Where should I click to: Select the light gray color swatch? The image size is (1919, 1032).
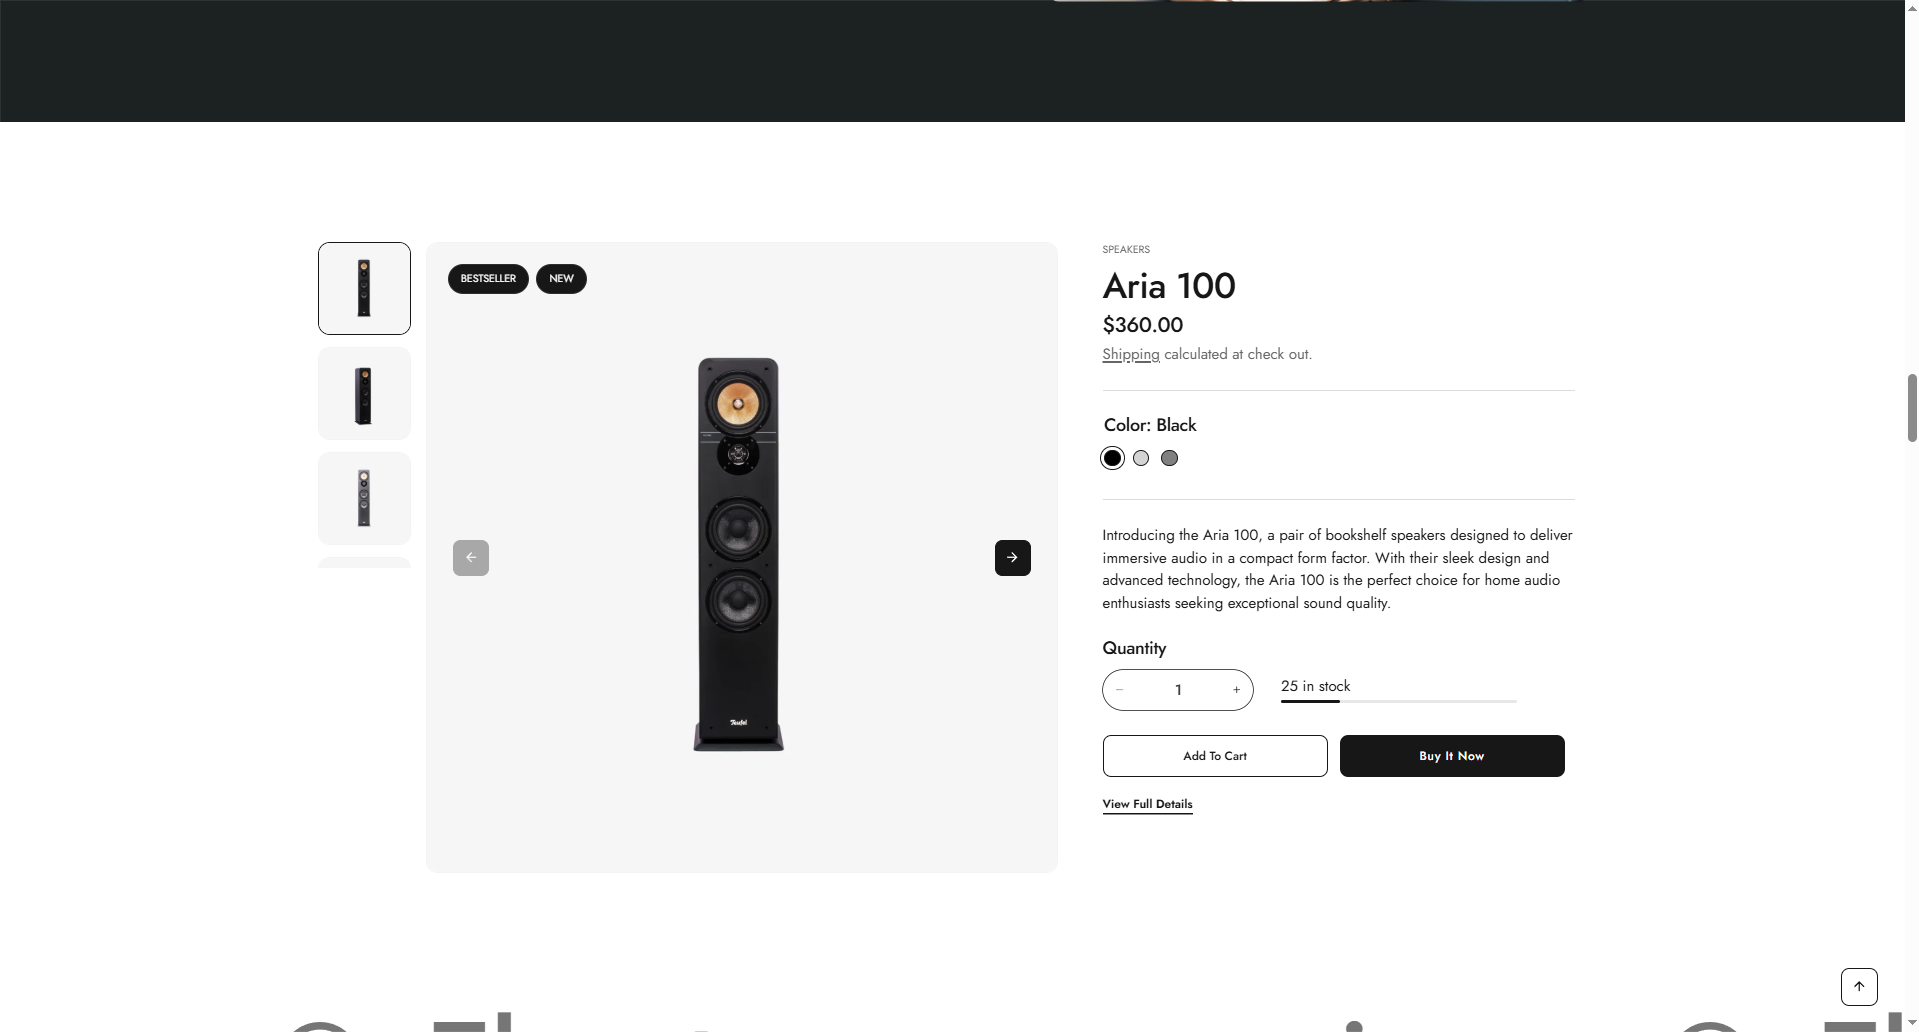click(1141, 458)
